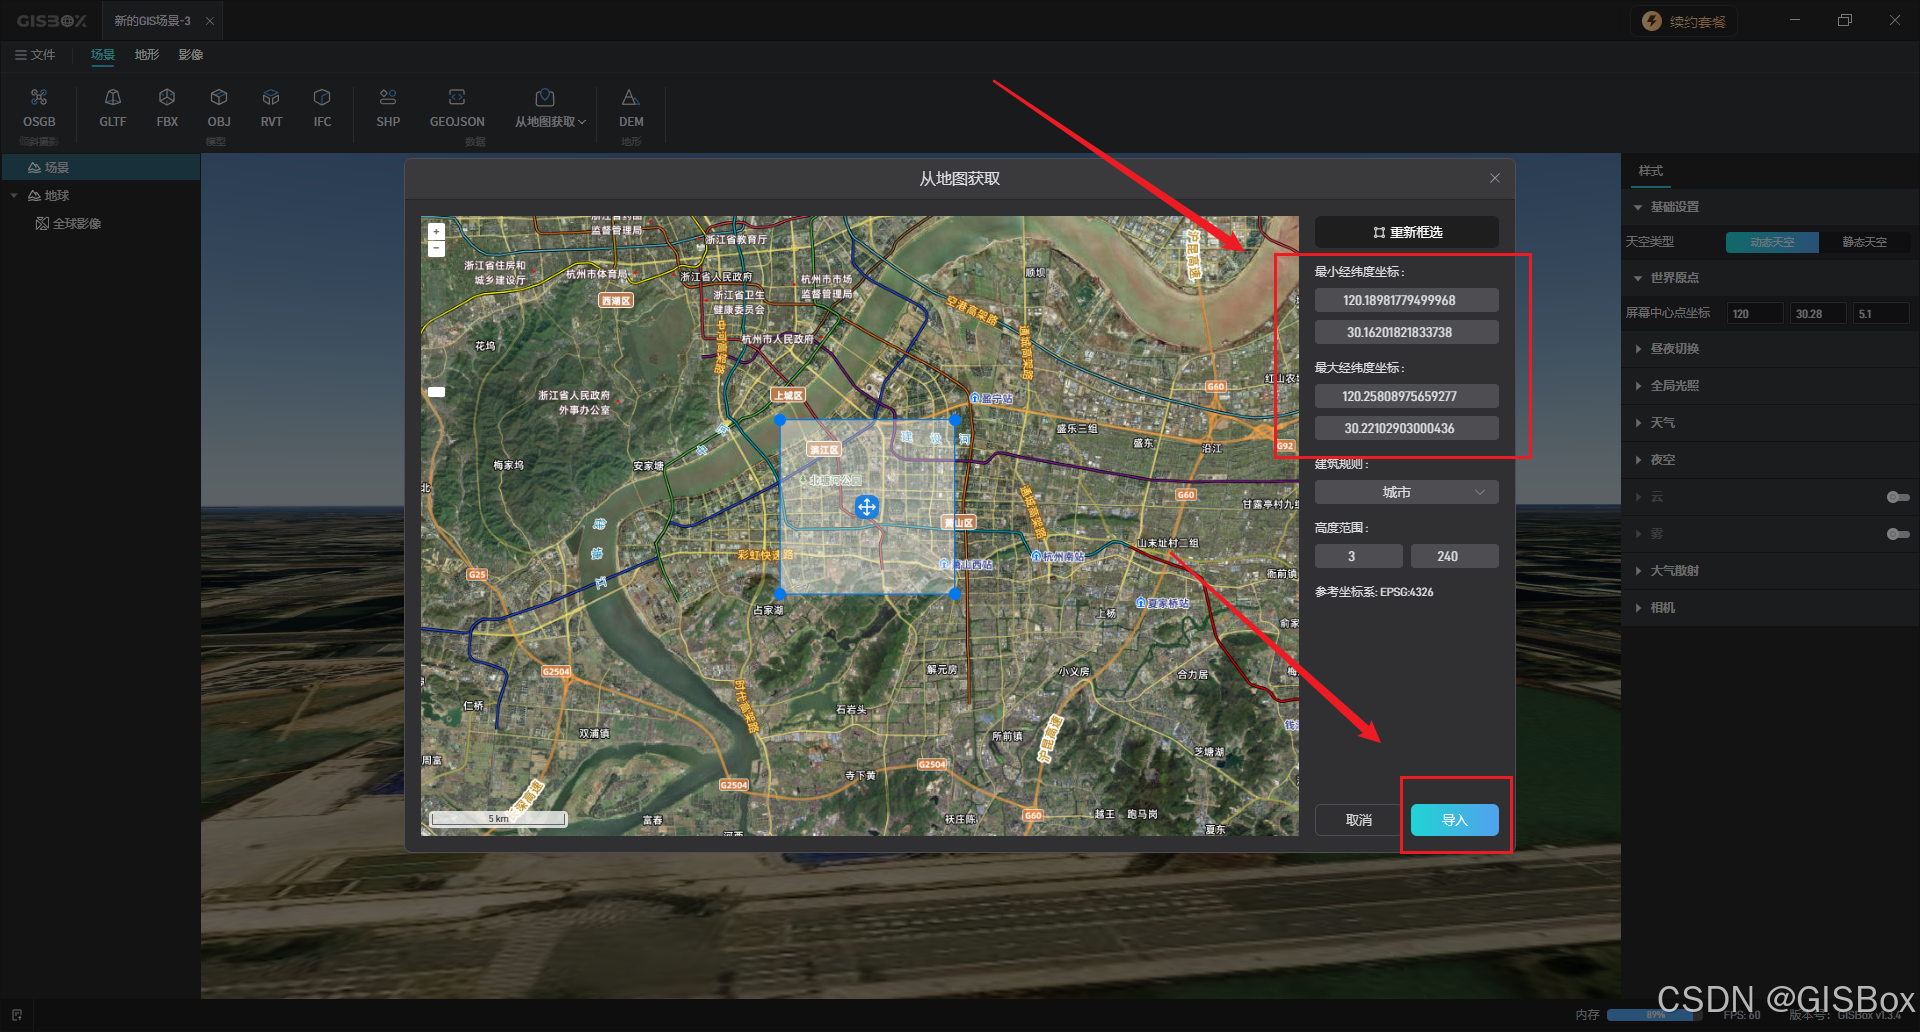The width and height of the screenshot is (1920, 1032).
Task: Select the SHP data import tool
Action: pos(388,108)
